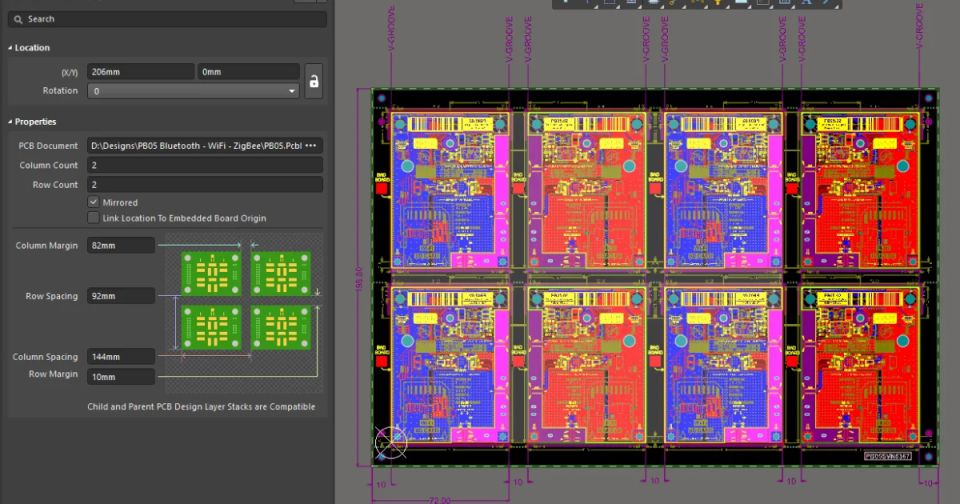Select the yellow via tool in the active bar
This screenshot has height=504, width=960.
point(718,3)
